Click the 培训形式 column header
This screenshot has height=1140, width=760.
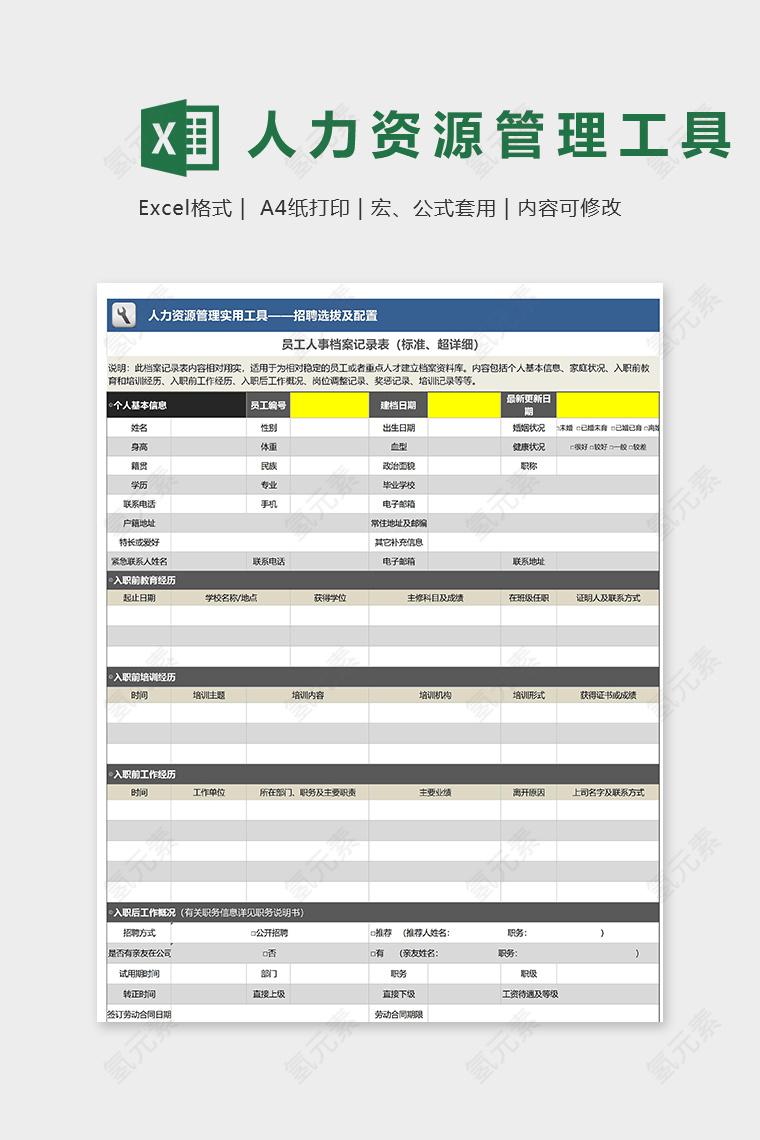[x=529, y=695]
